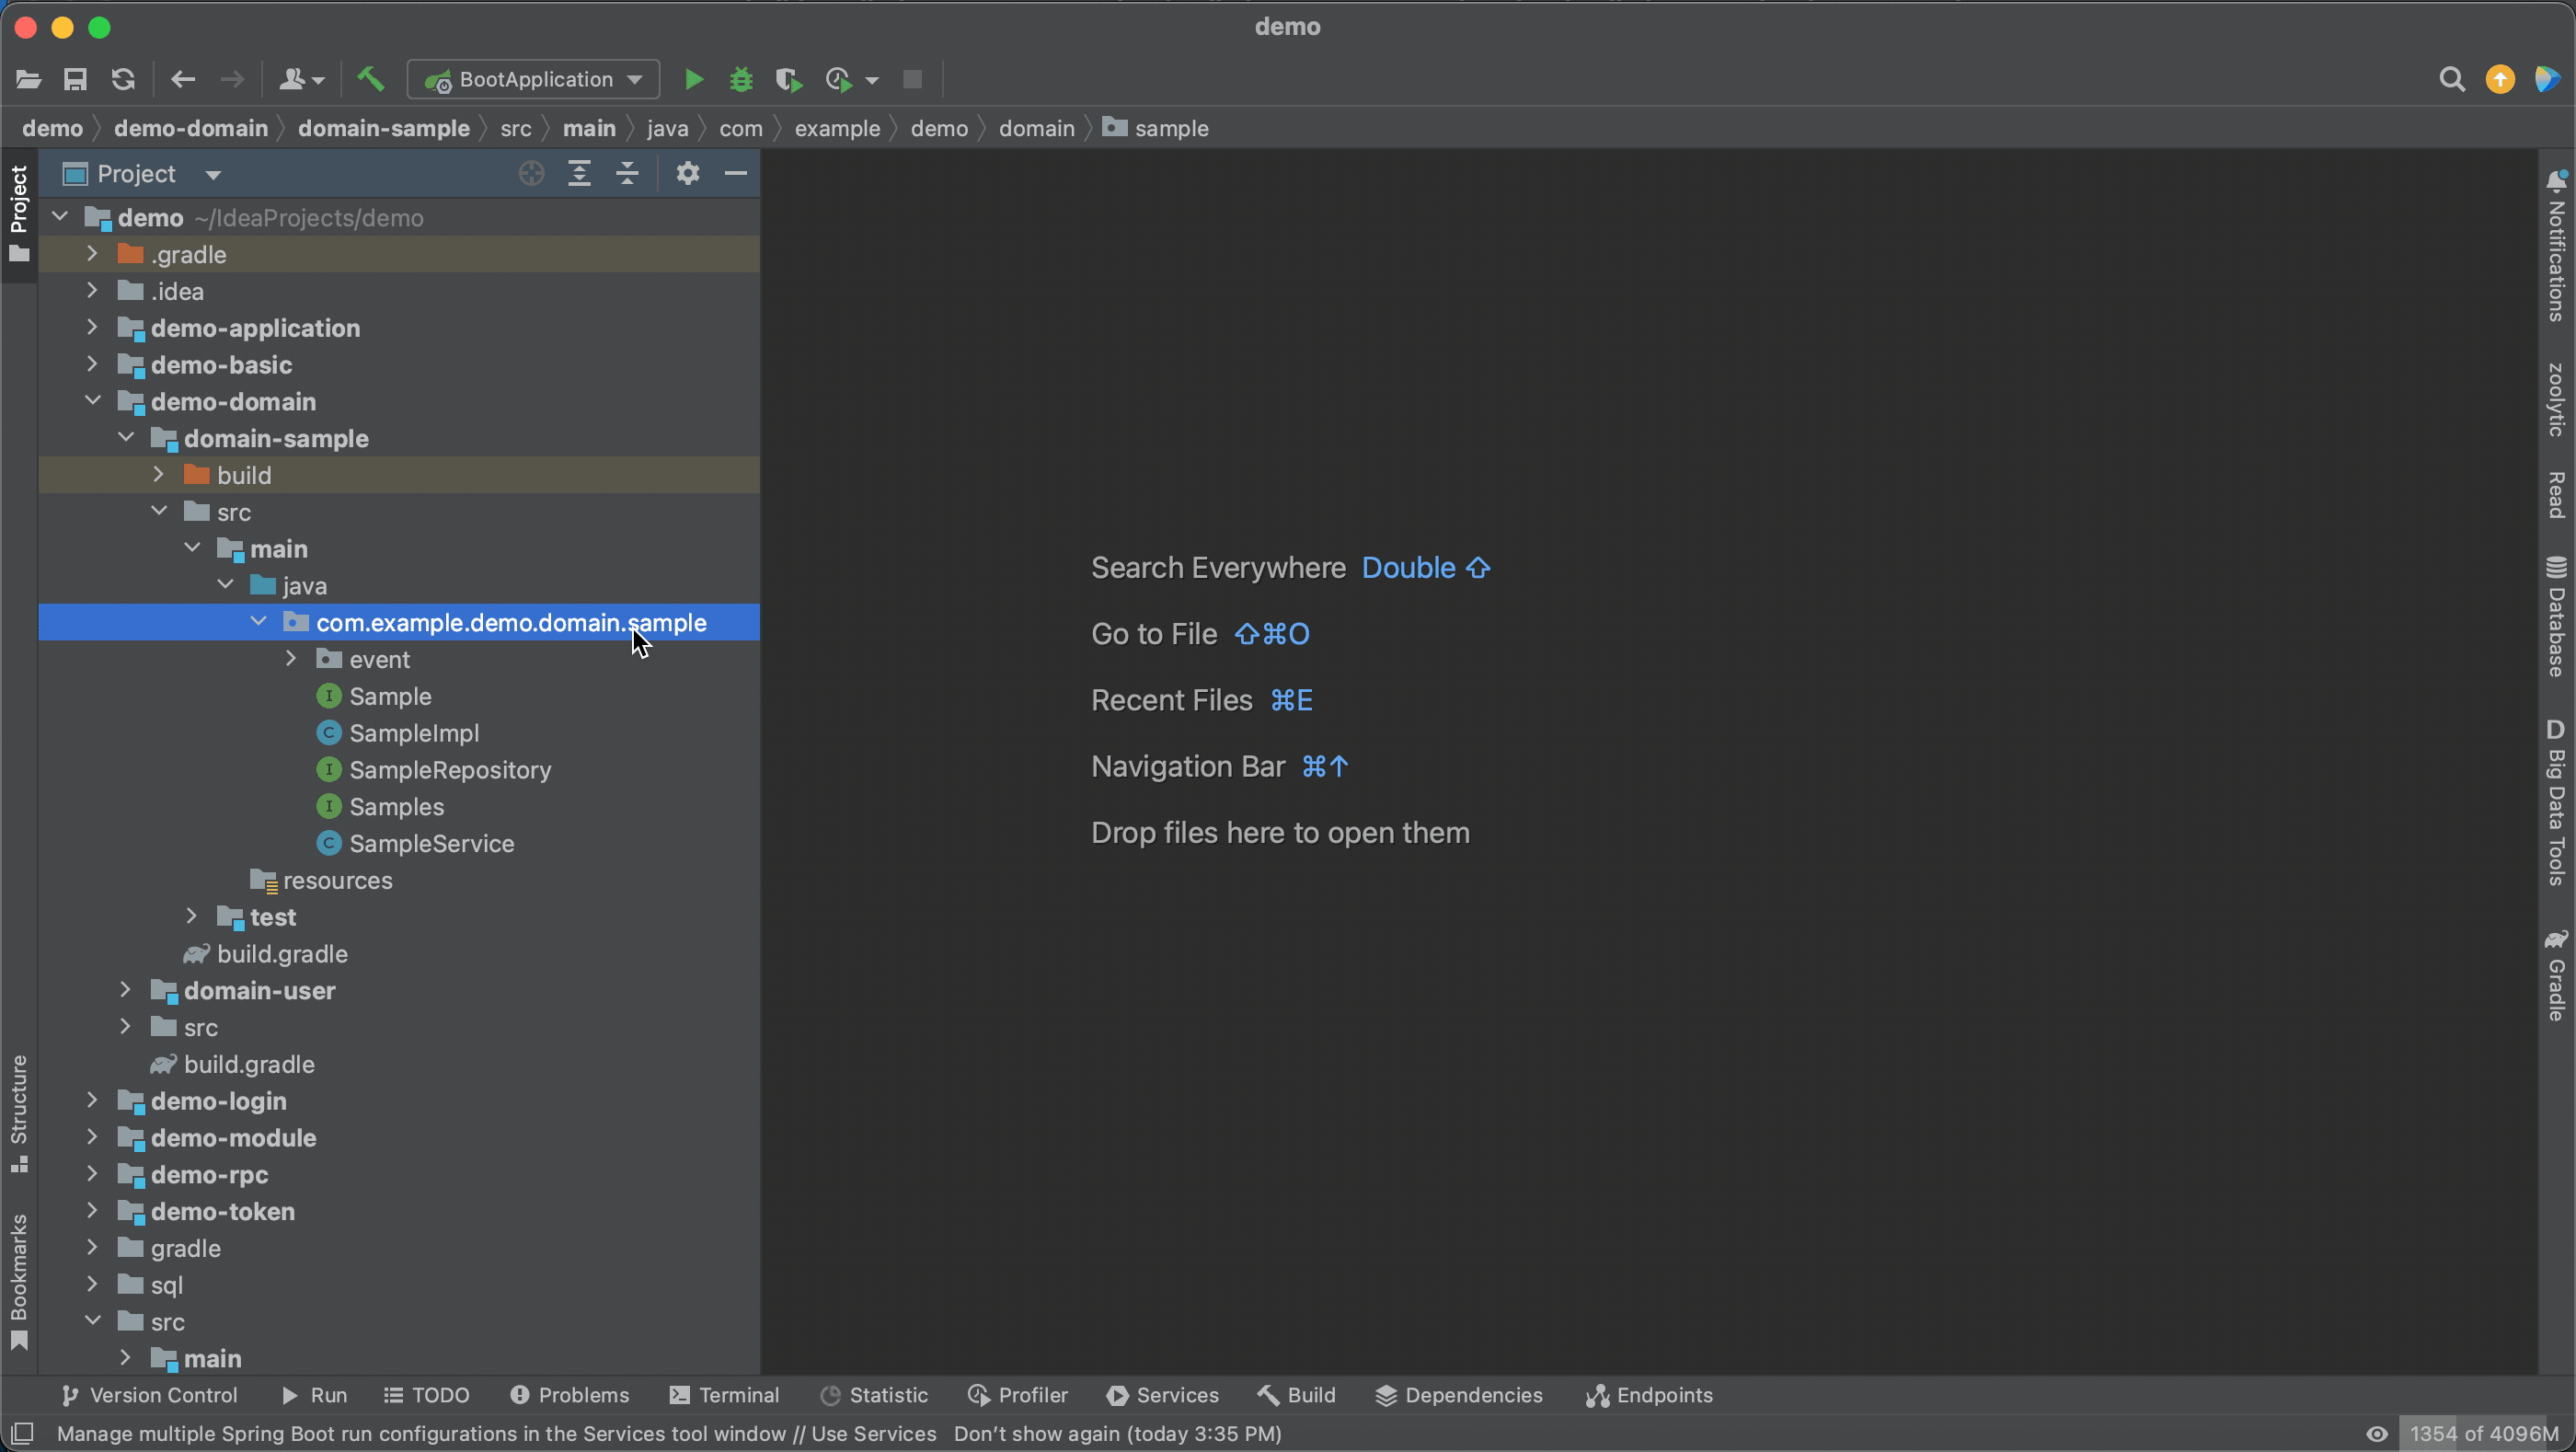Click the orange IDE update icon
This screenshot has height=1452, width=2576.
click(2500, 79)
